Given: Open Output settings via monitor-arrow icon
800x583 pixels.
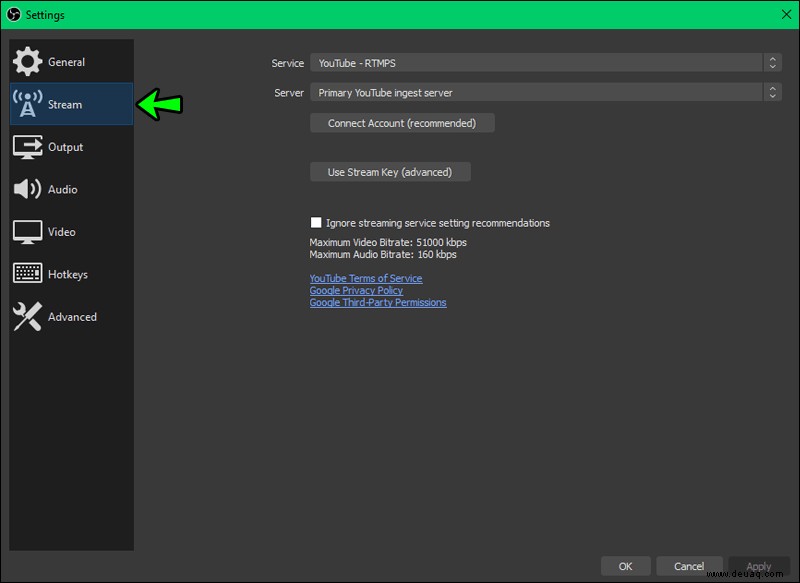Looking at the screenshot, I should 27,147.
